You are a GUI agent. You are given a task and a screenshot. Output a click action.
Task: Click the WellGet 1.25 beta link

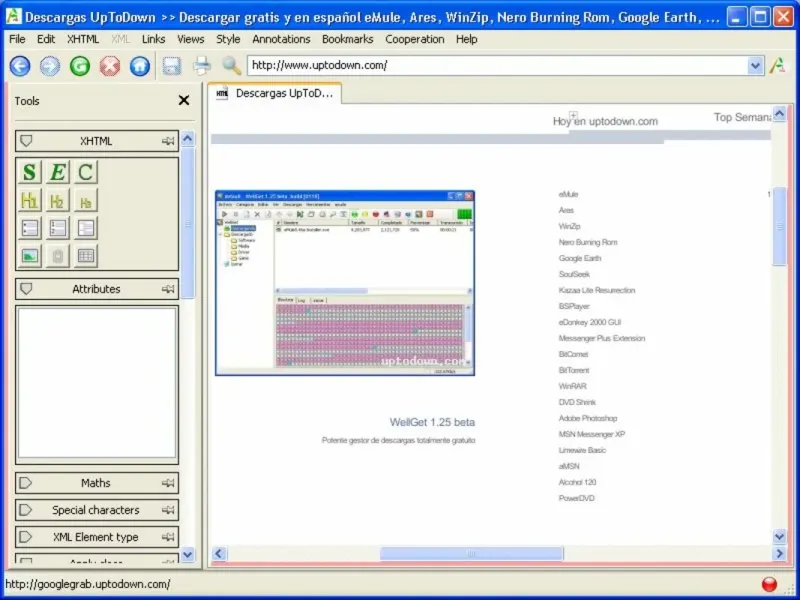tap(432, 422)
